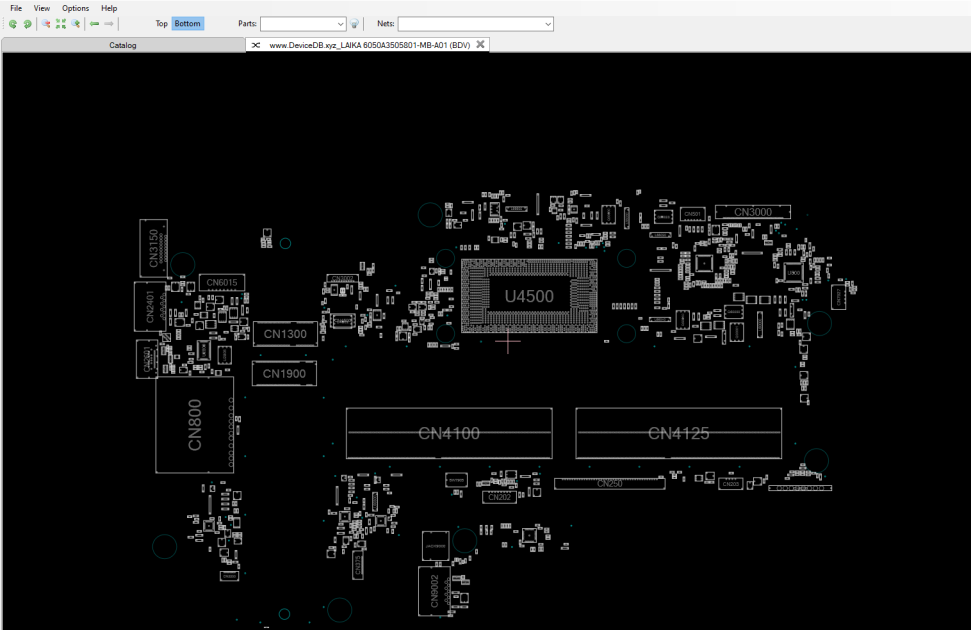Switch to the Top board side
The width and height of the screenshot is (971, 630).
click(x=162, y=24)
